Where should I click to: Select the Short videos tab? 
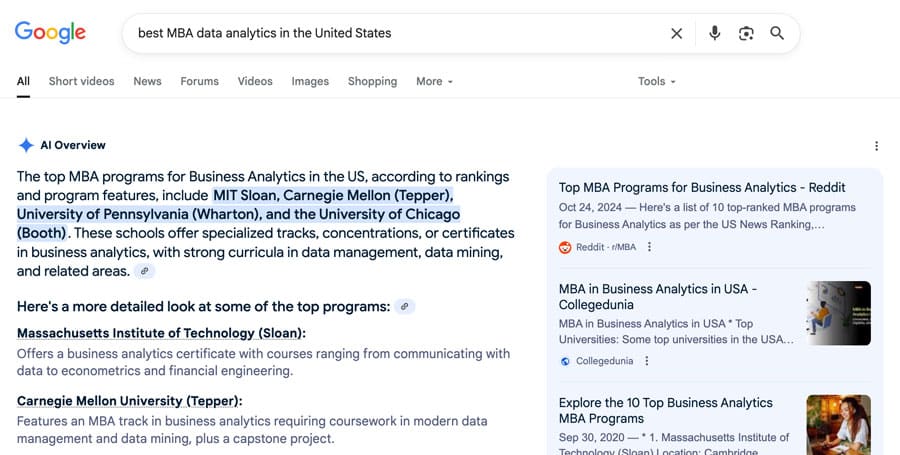click(82, 81)
